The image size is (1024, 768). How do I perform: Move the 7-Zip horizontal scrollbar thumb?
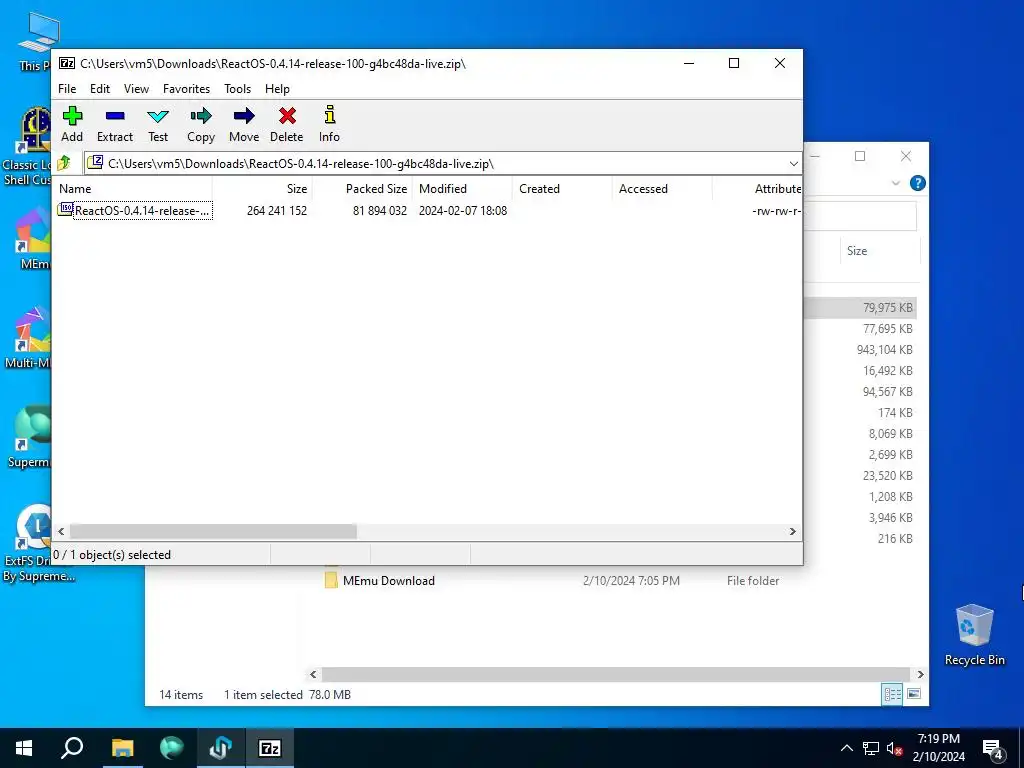pos(213,532)
